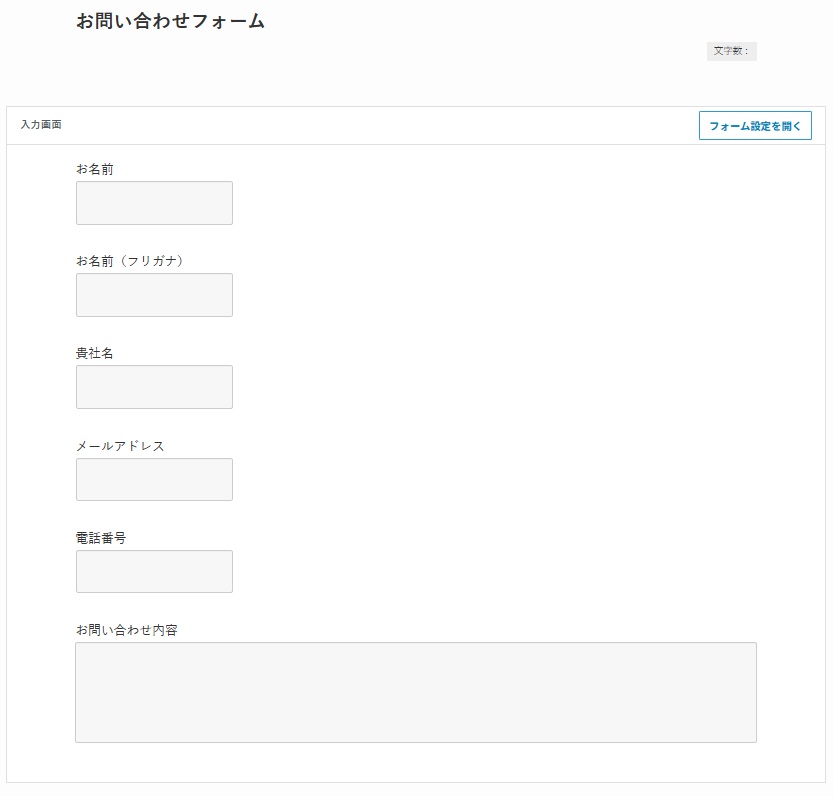Click the company name entry box
Image resolution: width=833 pixels, height=796 pixels.
(x=154, y=387)
